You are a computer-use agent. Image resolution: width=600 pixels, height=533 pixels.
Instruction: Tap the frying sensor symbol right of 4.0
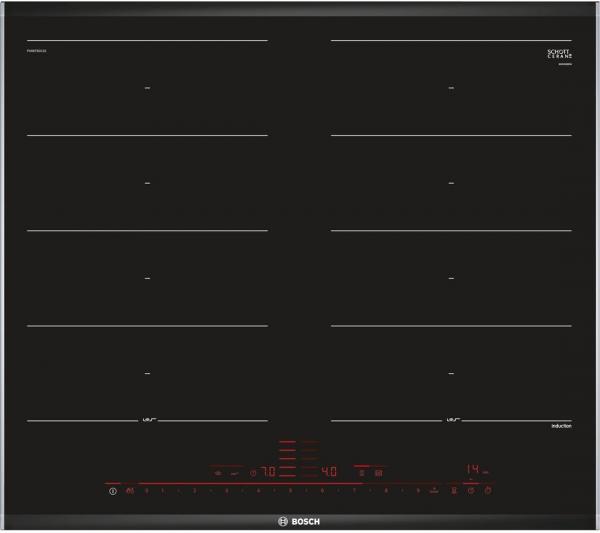tap(379, 473)
